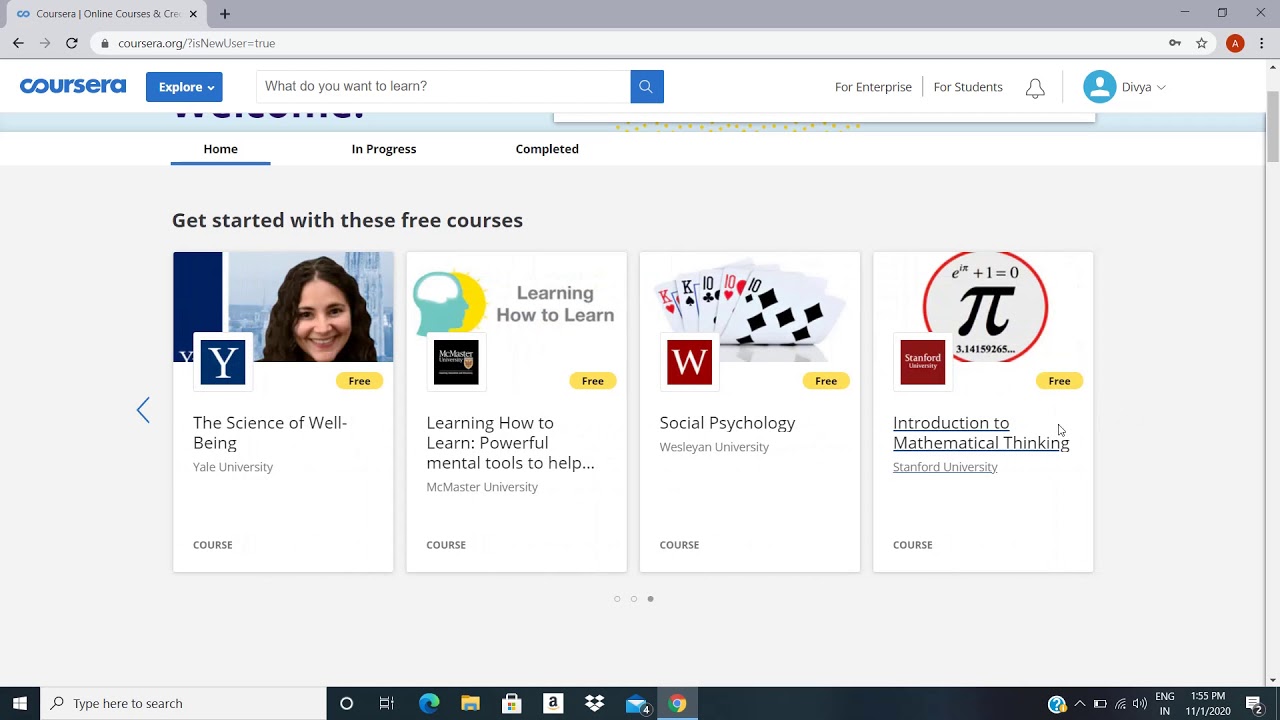Click the pi symbol course image

pyautogui.click(x=984, y=306)
